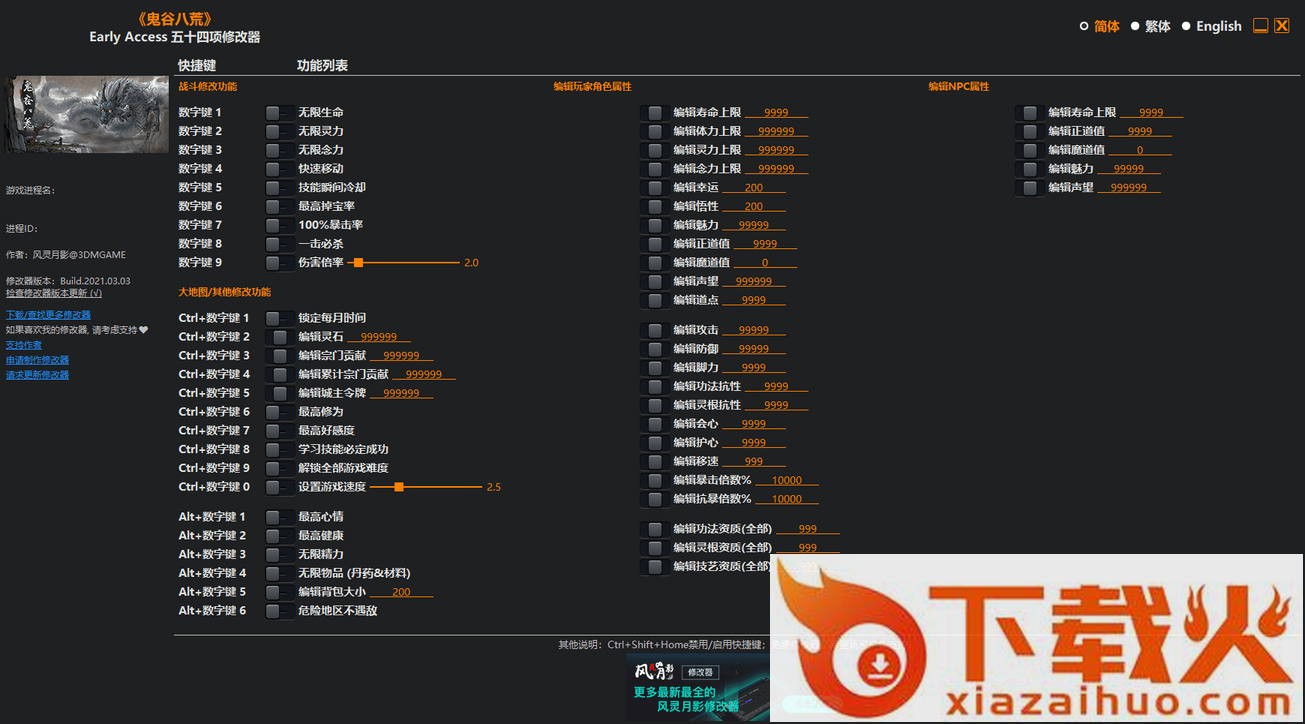Toggle 无限生命 switch
Image resolution: width=1305 pixels, height=724 pixels.
[x=280, y=113]
